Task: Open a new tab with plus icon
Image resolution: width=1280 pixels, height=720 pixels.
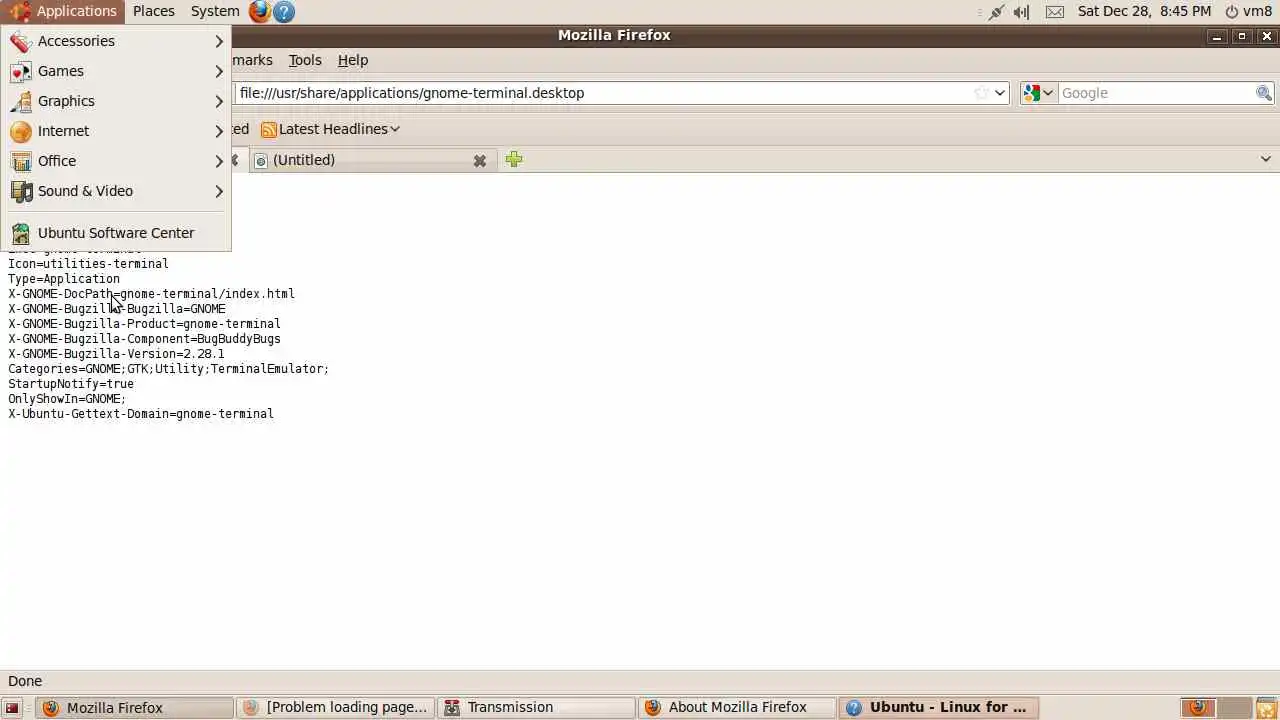Action: tap(514, 159)
